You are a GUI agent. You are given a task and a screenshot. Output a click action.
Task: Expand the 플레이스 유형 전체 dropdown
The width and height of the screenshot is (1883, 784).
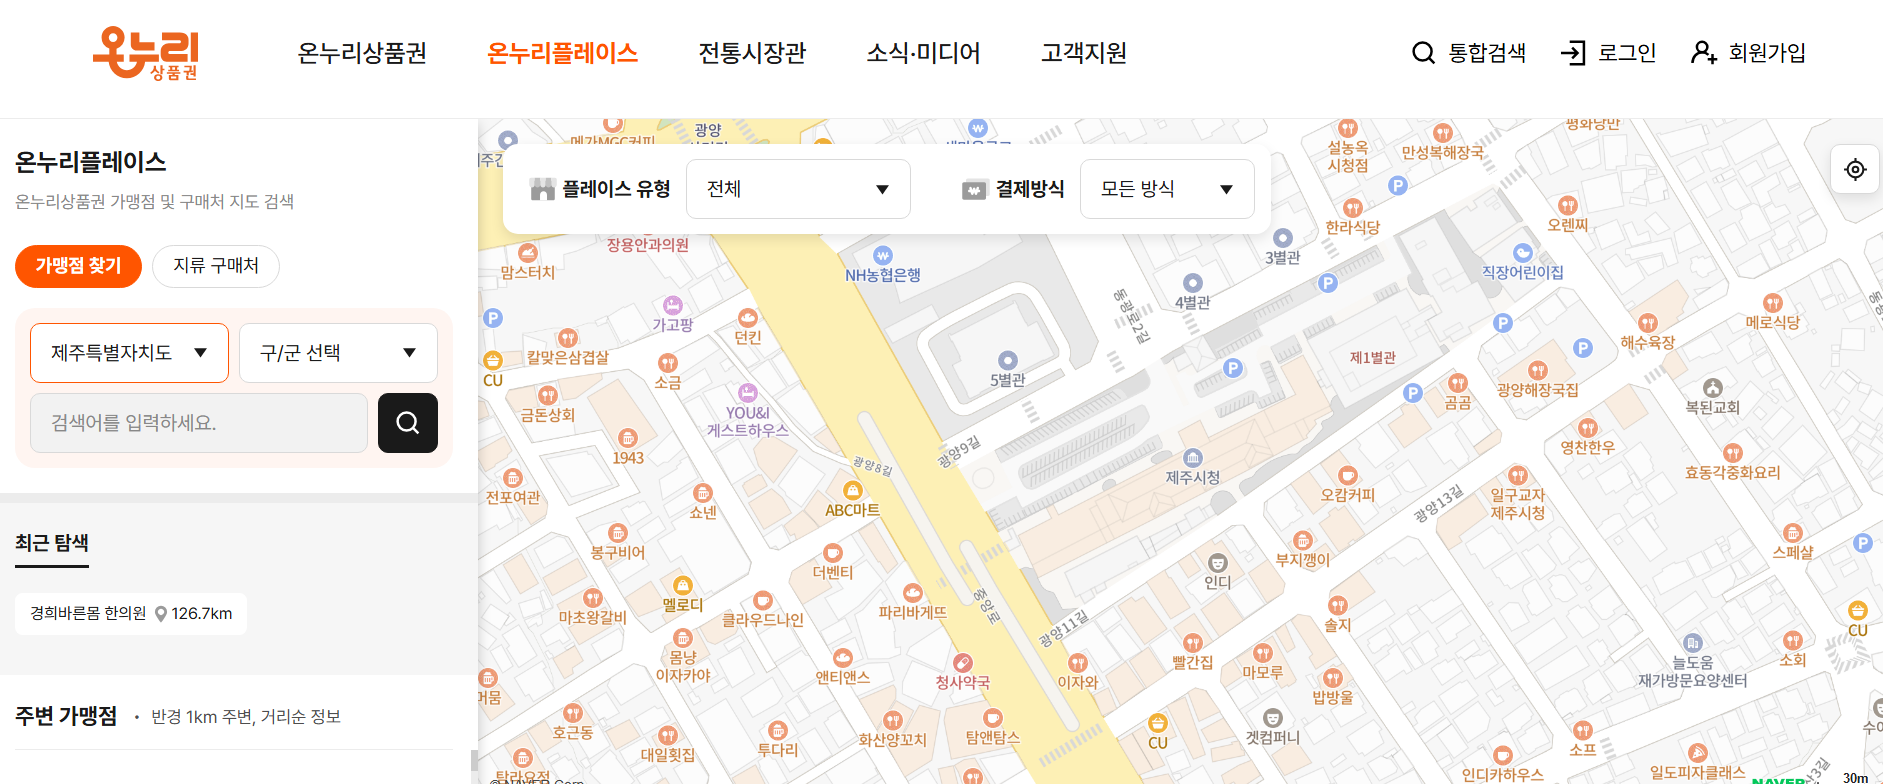(x=798, y=189)
